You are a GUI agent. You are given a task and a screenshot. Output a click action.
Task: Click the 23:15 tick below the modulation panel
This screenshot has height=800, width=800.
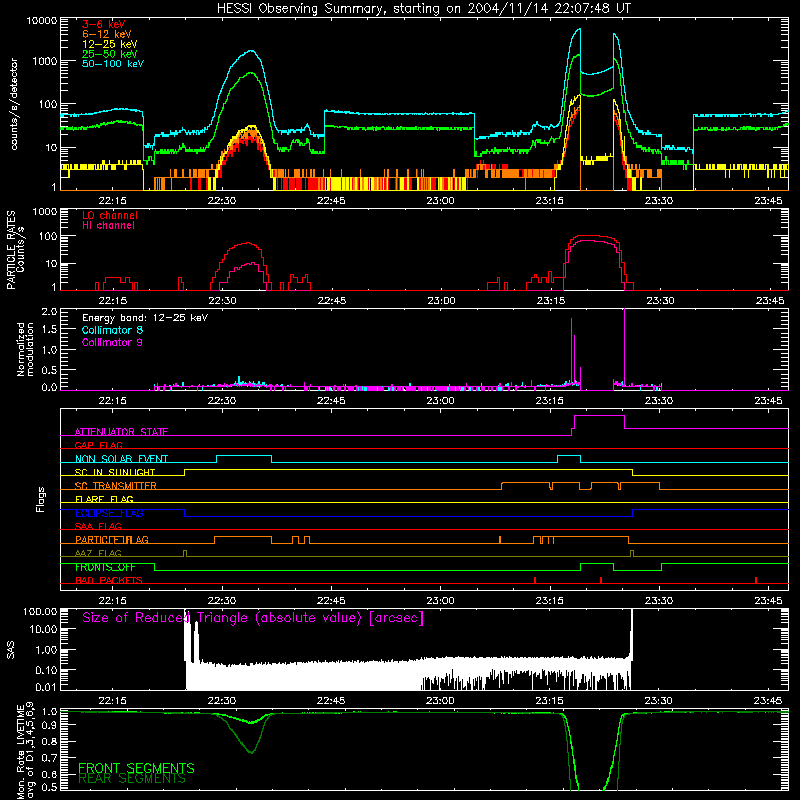[x=549, y=401]
